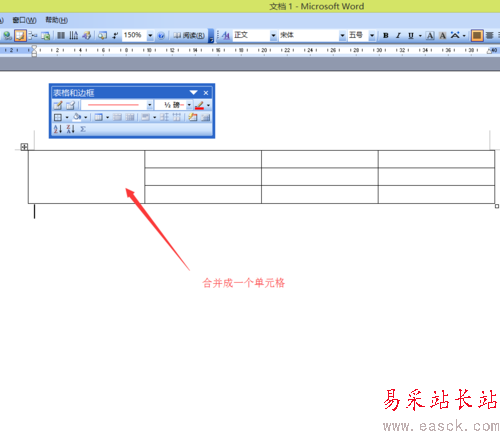
Task: Click the 阅读(R) reading layout button
Action: pos(188,35)
